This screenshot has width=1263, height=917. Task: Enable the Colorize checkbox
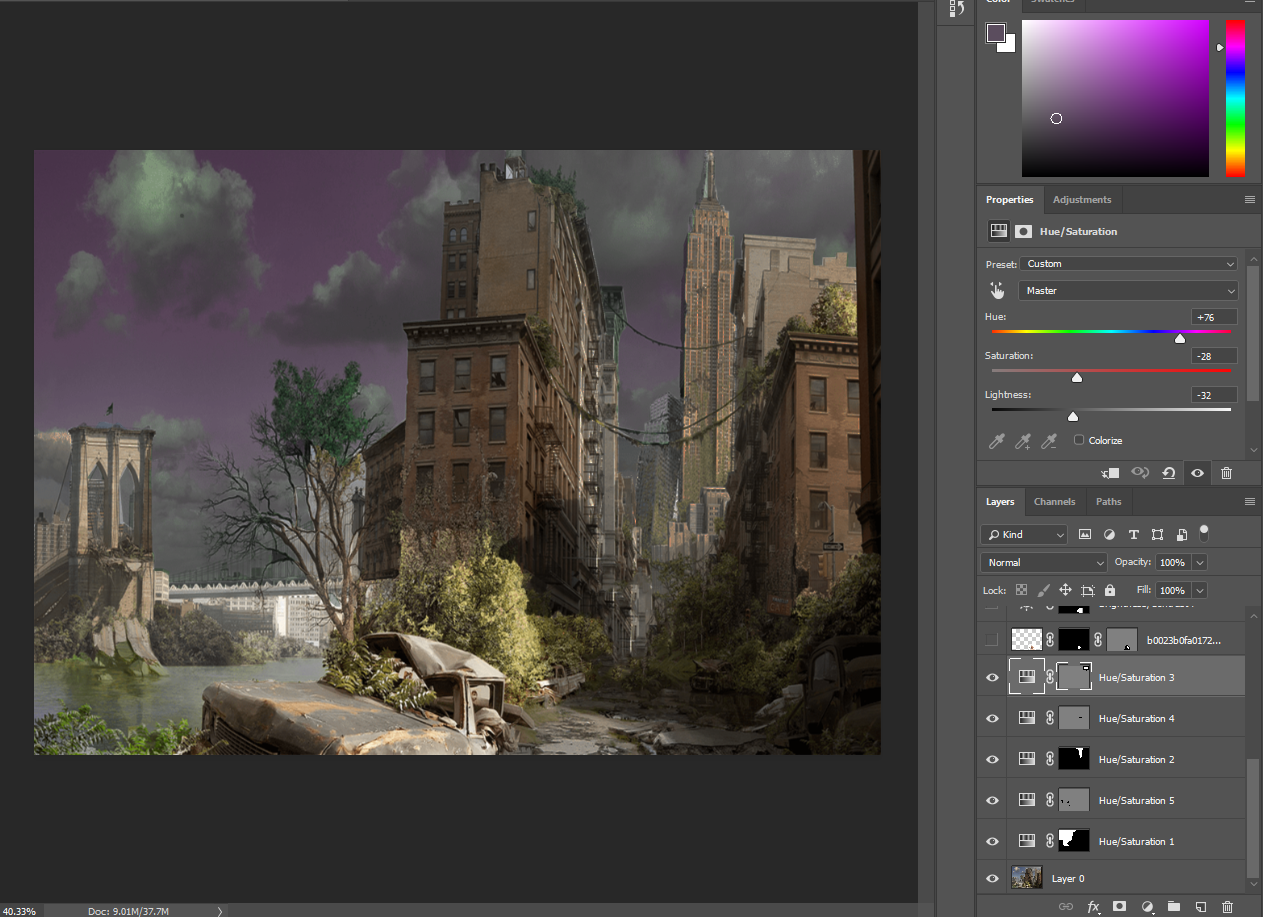[x=1078, y=440]
